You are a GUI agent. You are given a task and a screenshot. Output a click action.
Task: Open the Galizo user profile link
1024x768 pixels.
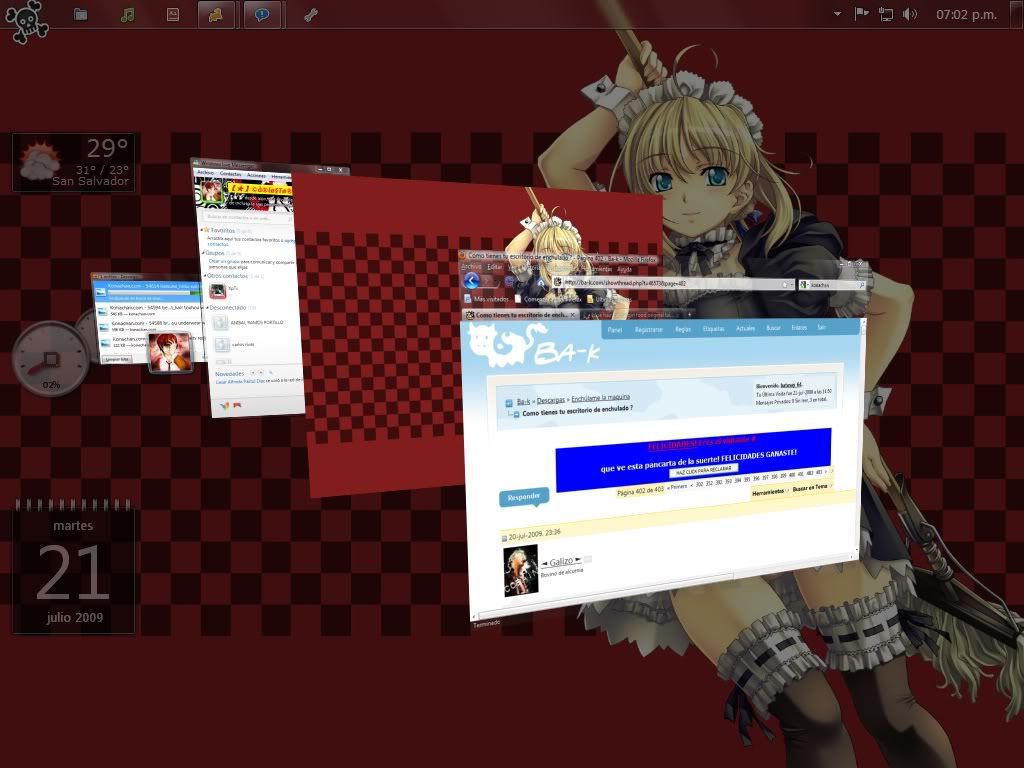click(x=562, y=562)
